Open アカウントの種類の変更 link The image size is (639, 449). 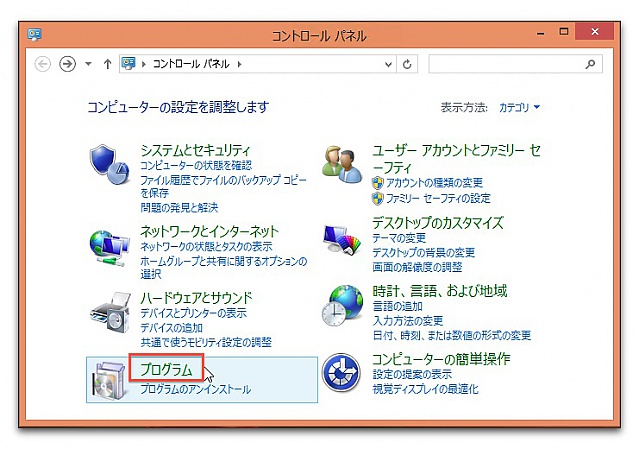click(x=434, y=183)
